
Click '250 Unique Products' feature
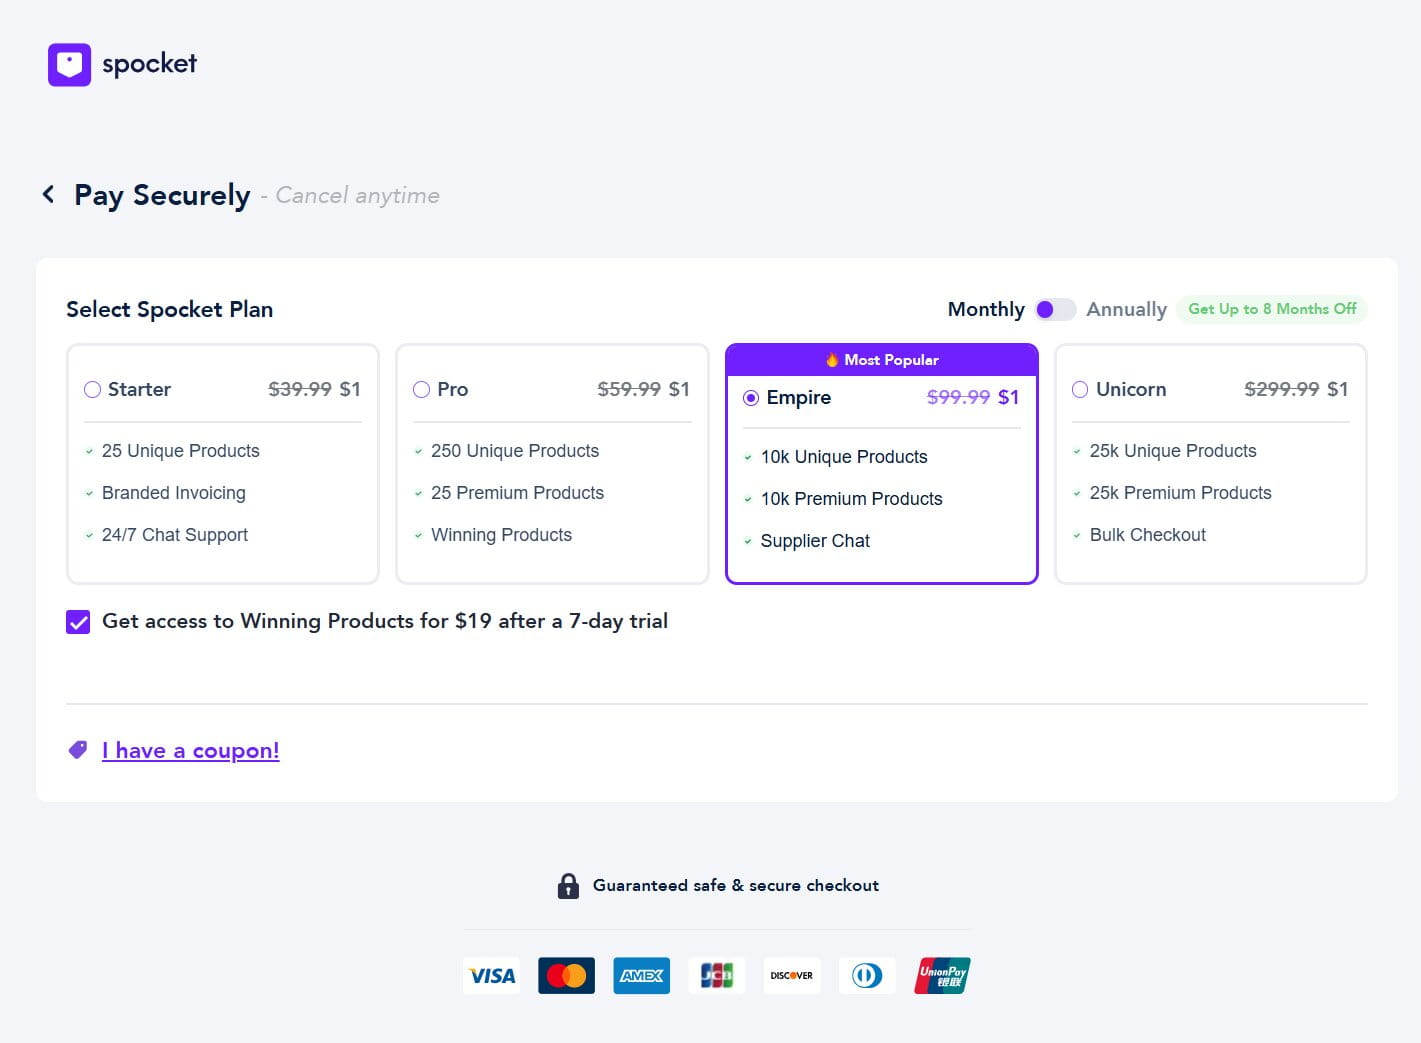coord(515,451)
